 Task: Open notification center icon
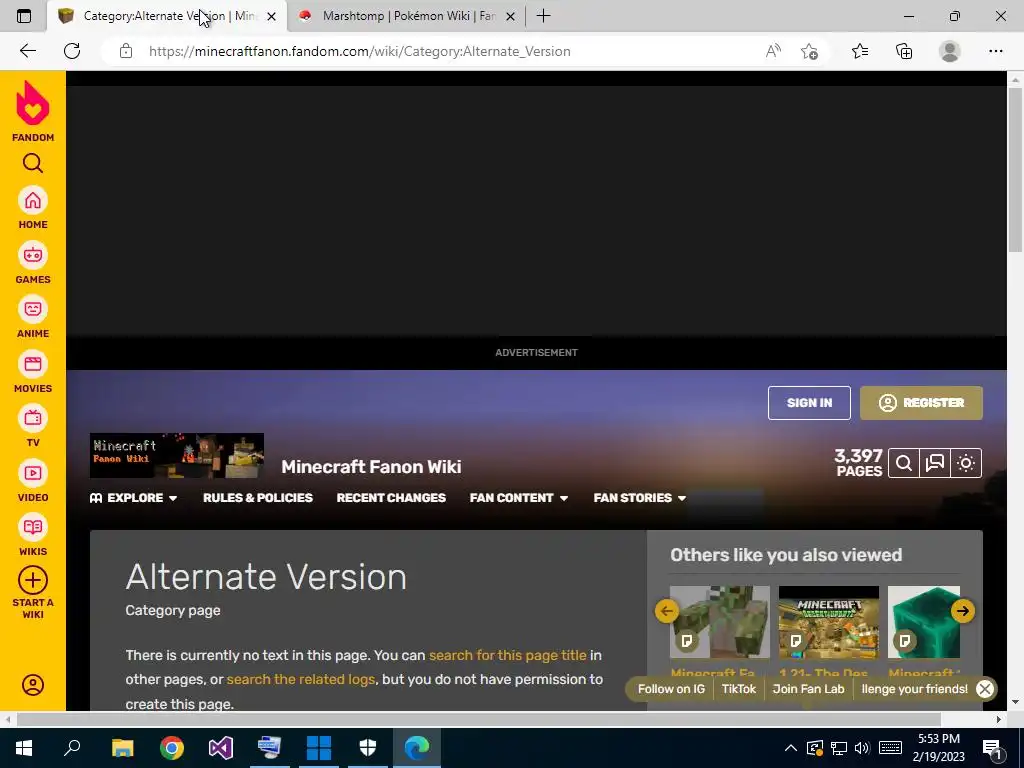click(992, 748)
